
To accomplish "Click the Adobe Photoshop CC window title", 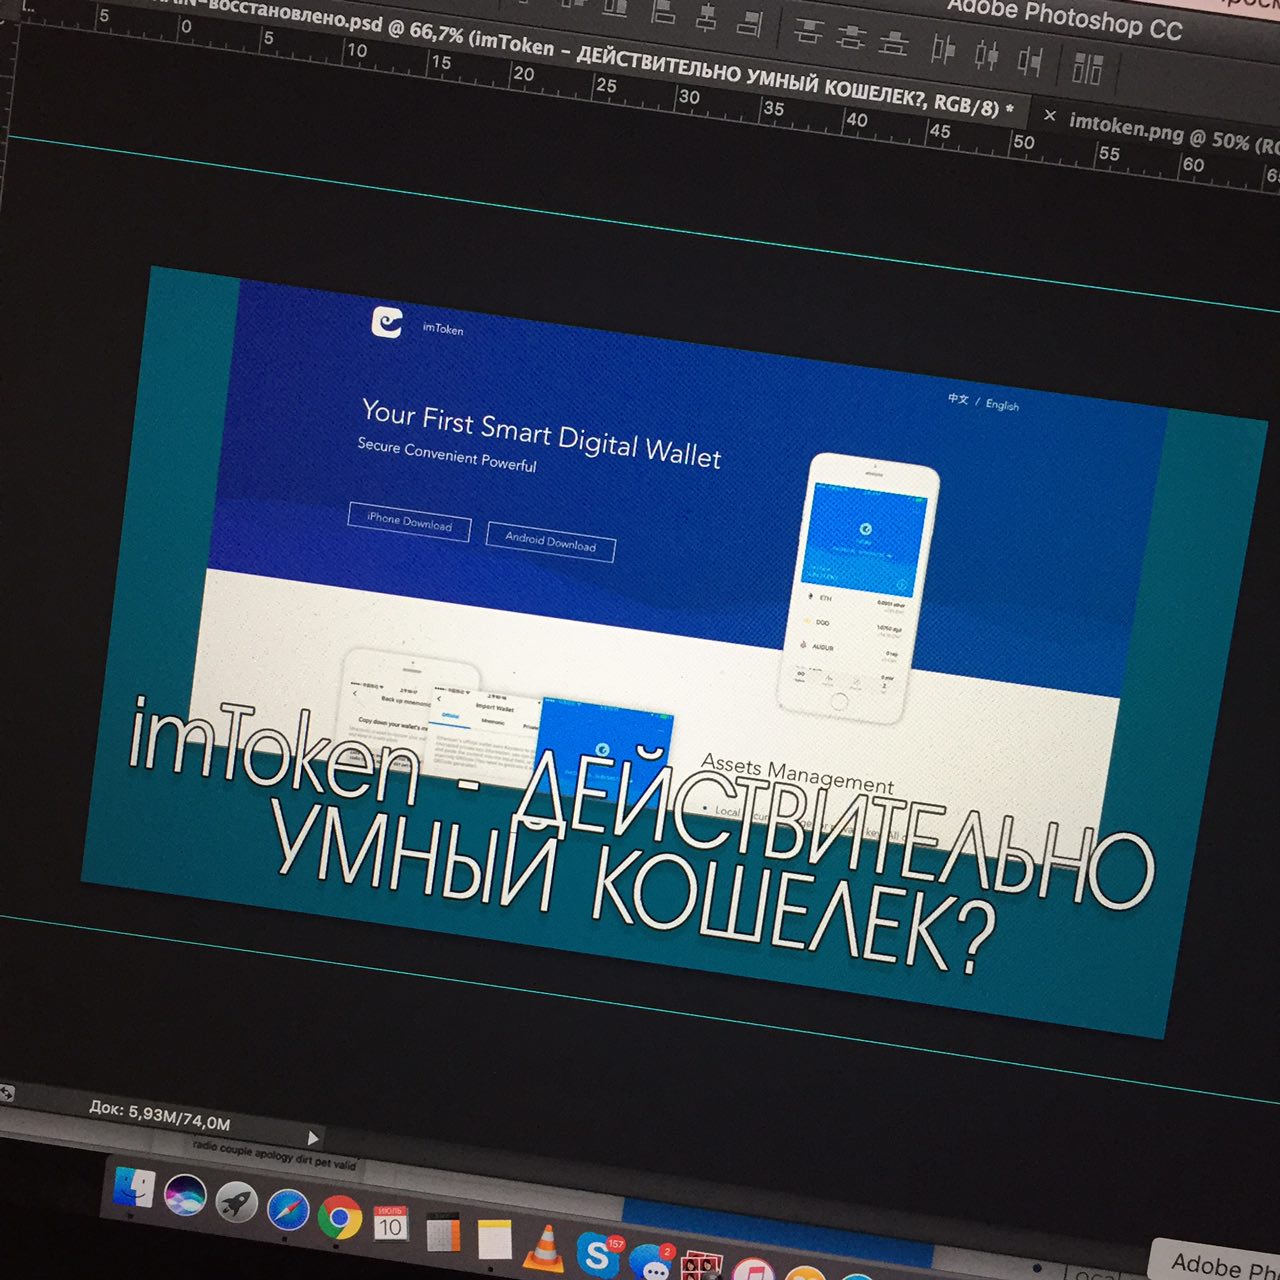I will (1063, 17).
